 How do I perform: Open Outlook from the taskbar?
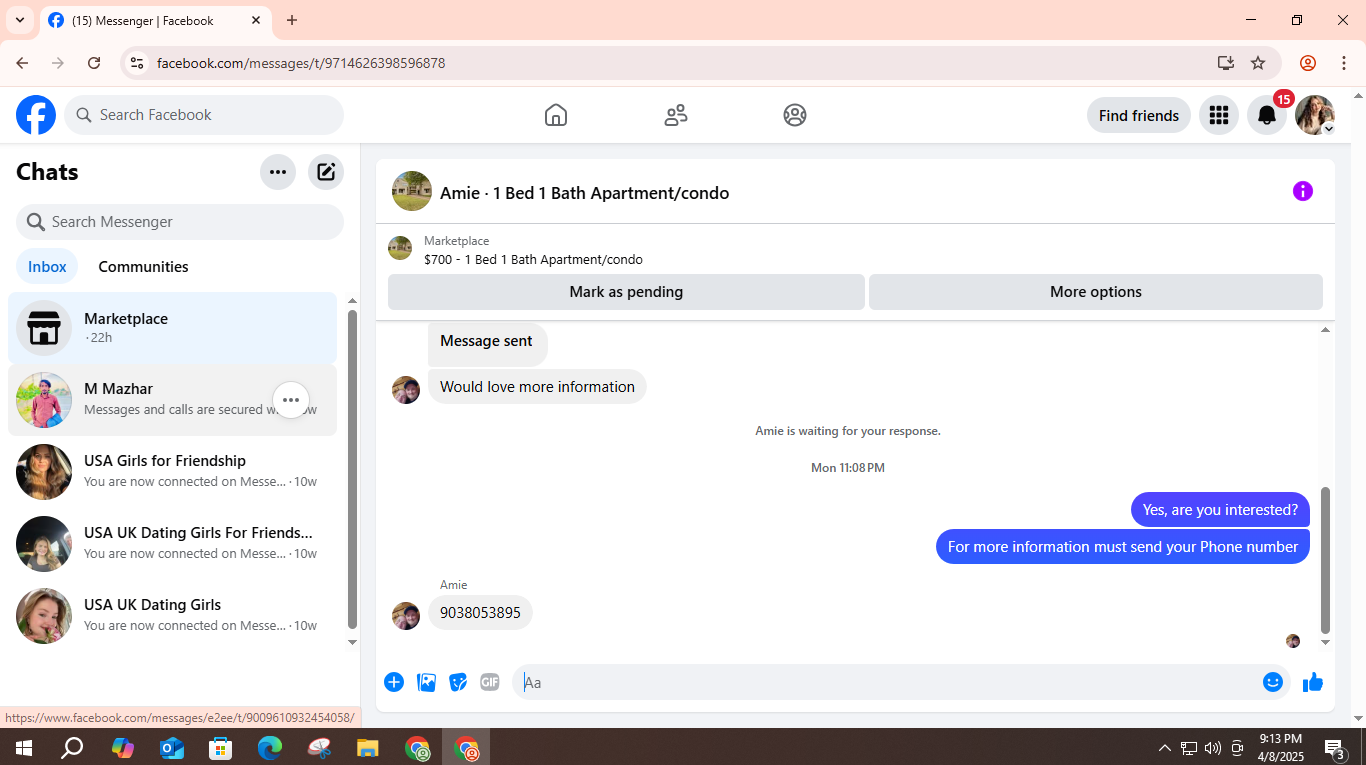coord(172,748)
